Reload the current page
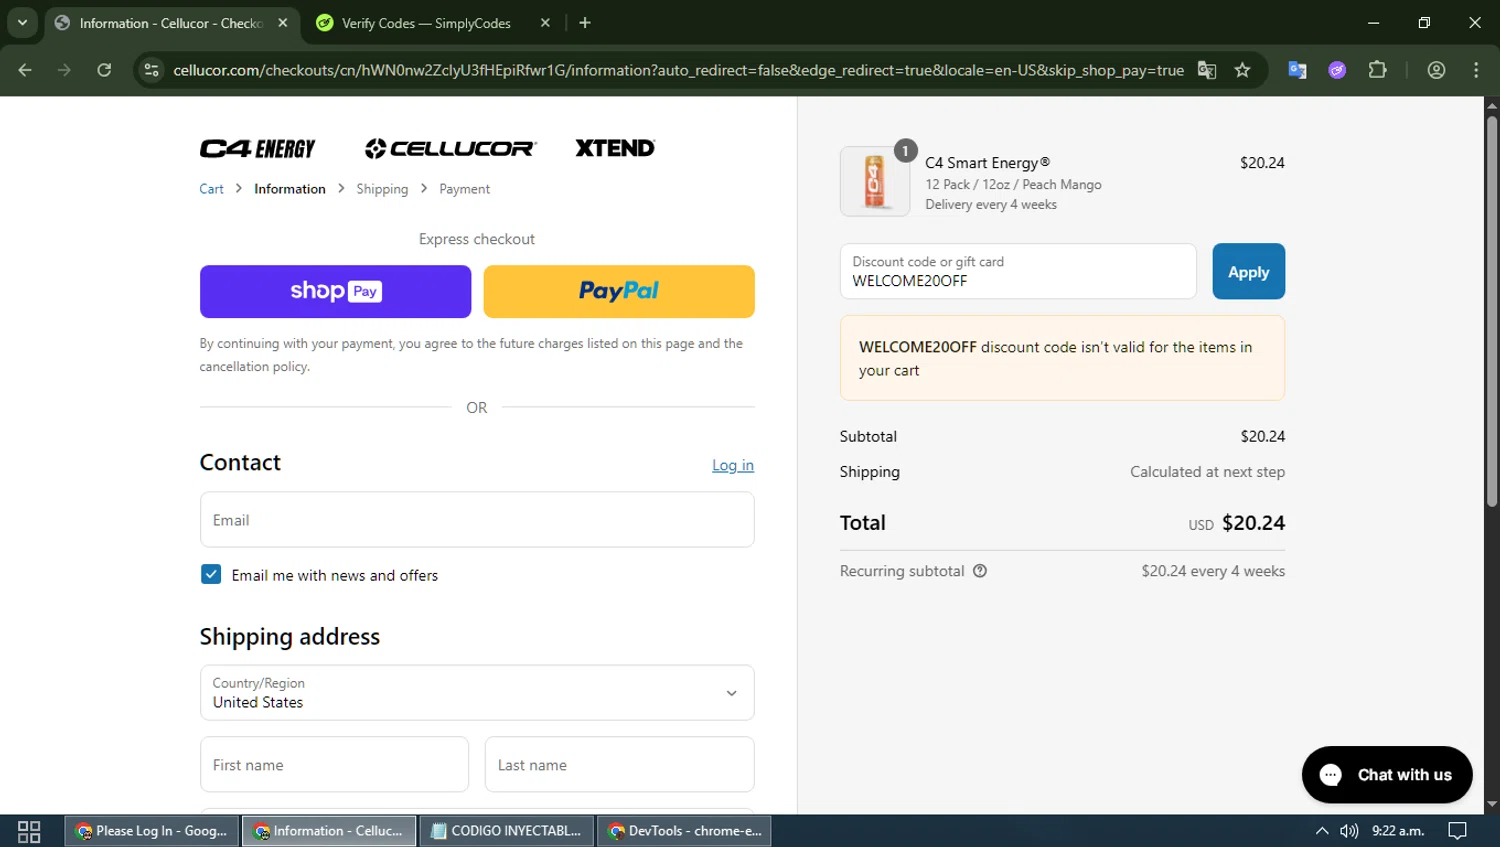 click(104, 70)
